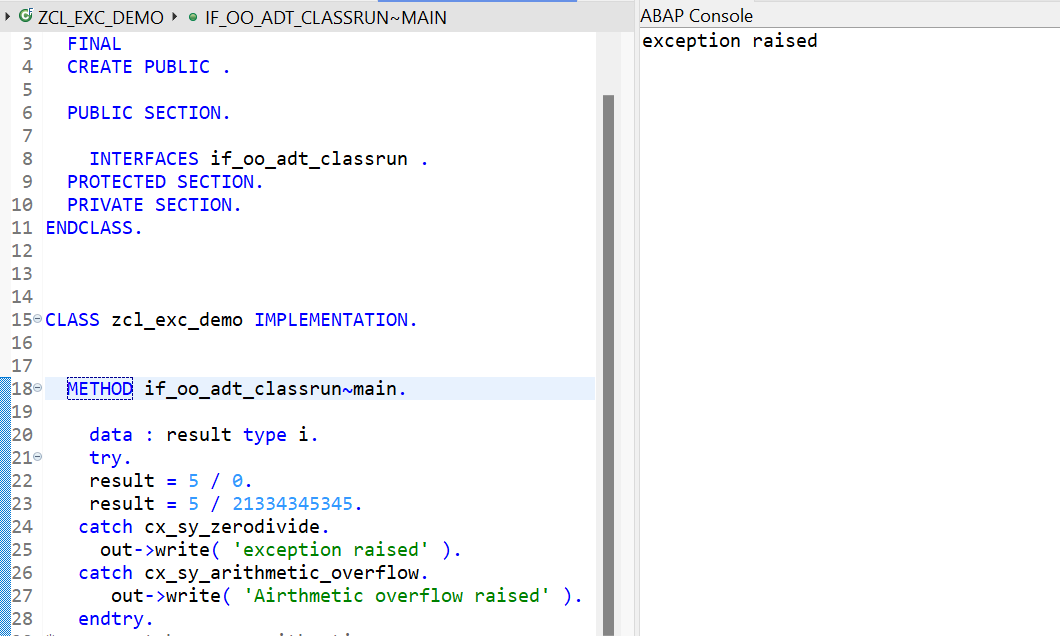
Task: Click the green method icon in the breadcrumb
Action: tap(192, 17)
